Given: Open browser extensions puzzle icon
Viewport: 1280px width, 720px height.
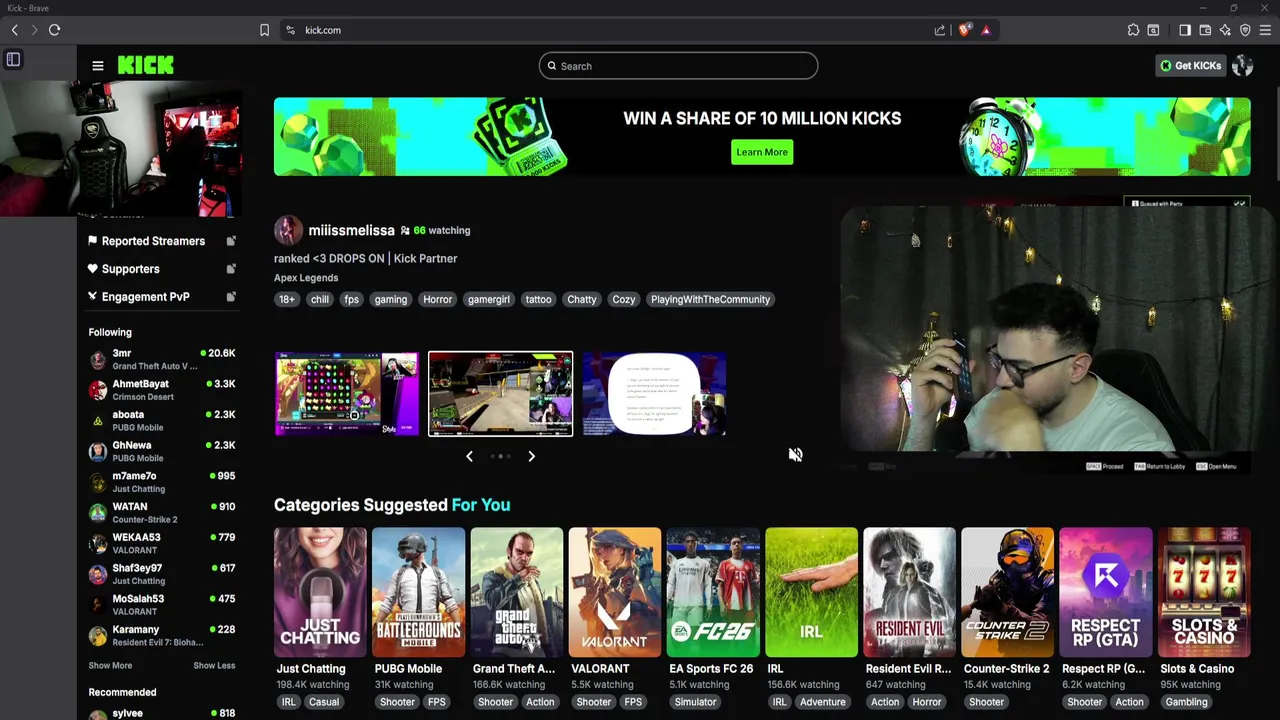Looking at the screenshot, I should pos(1133,30).
